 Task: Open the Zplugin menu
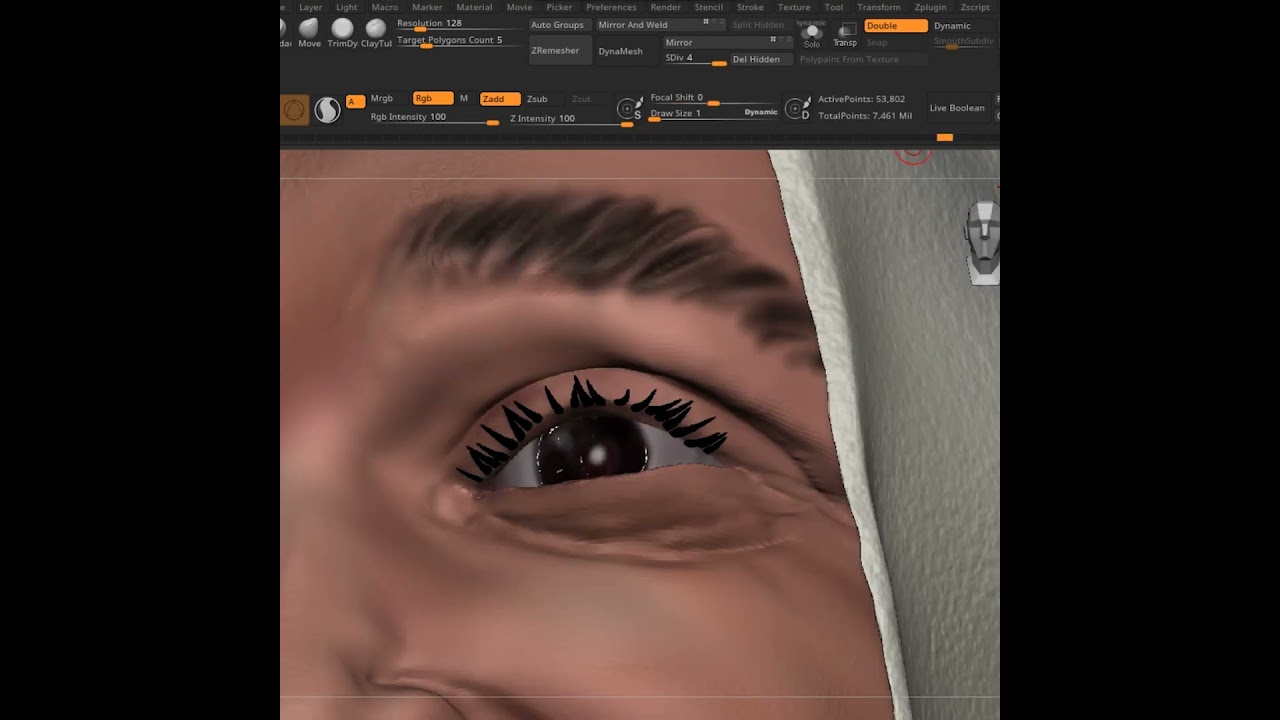click(x=930, y=7)
